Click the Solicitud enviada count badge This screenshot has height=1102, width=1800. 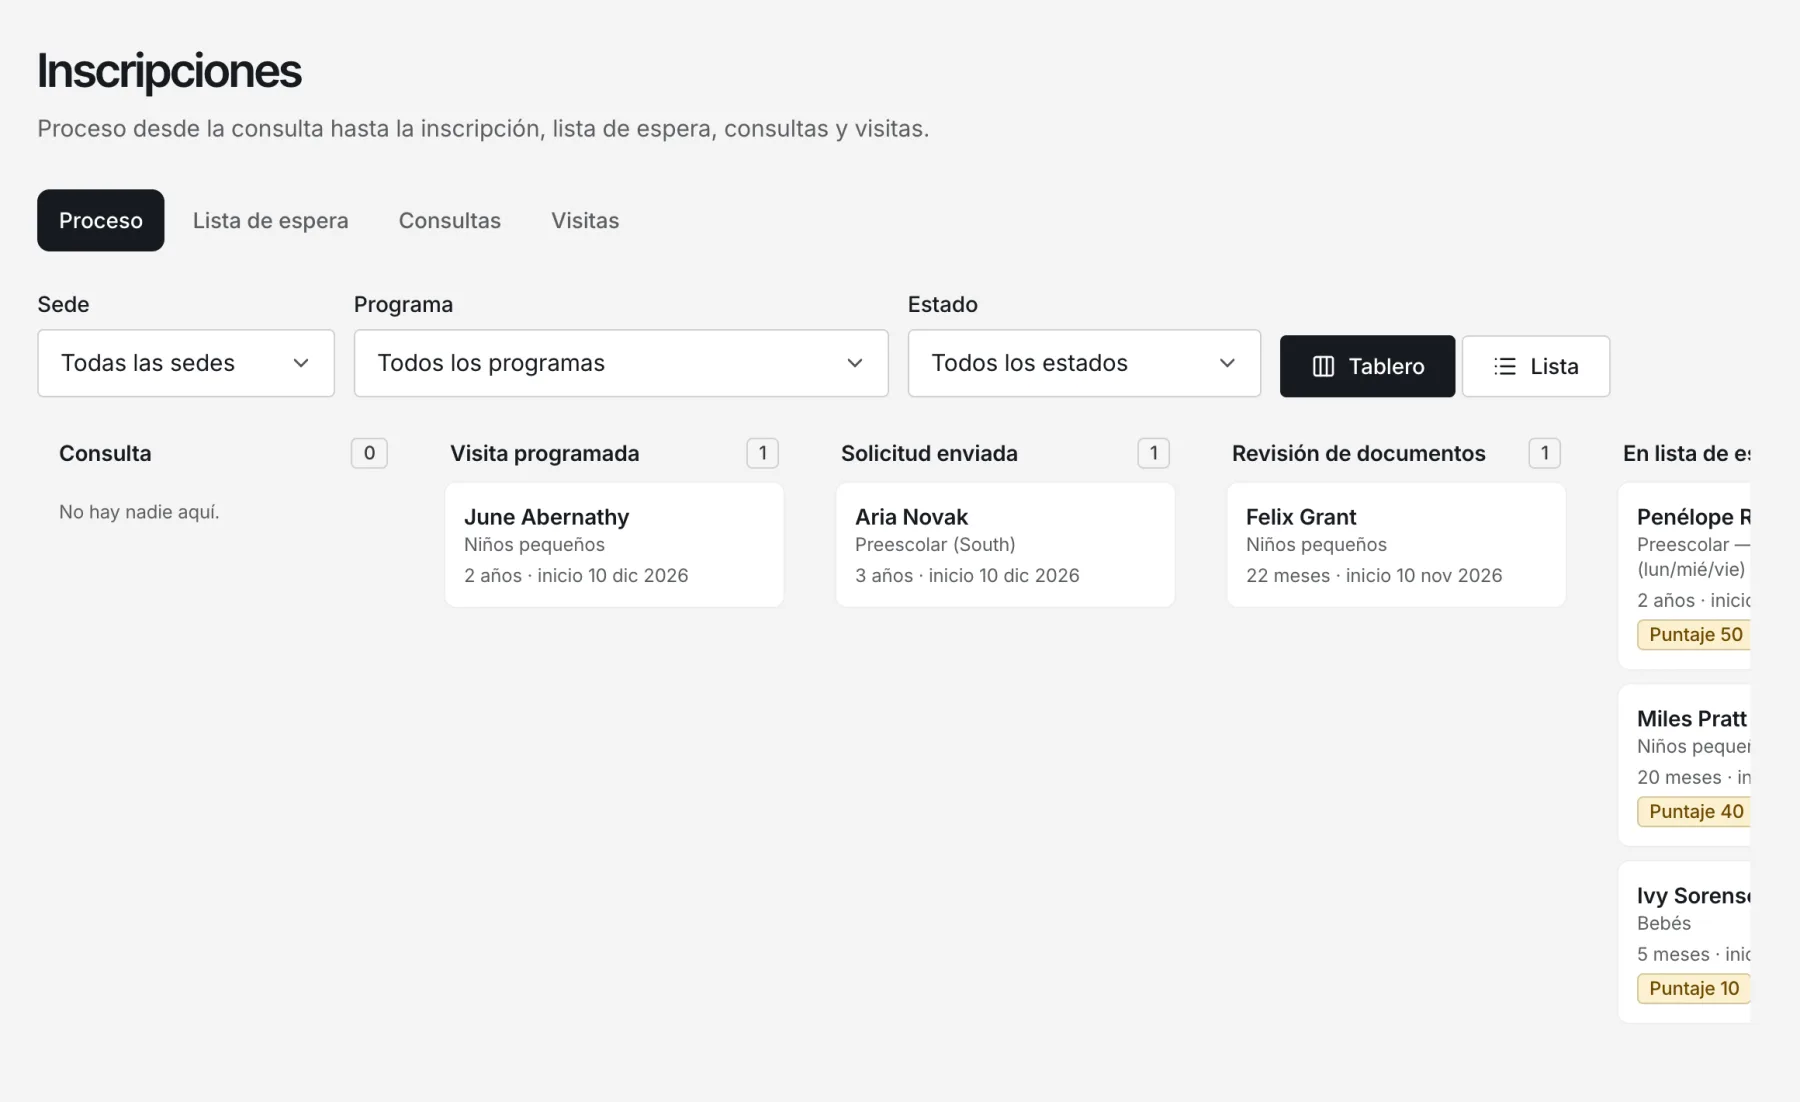pos(1153,453)
